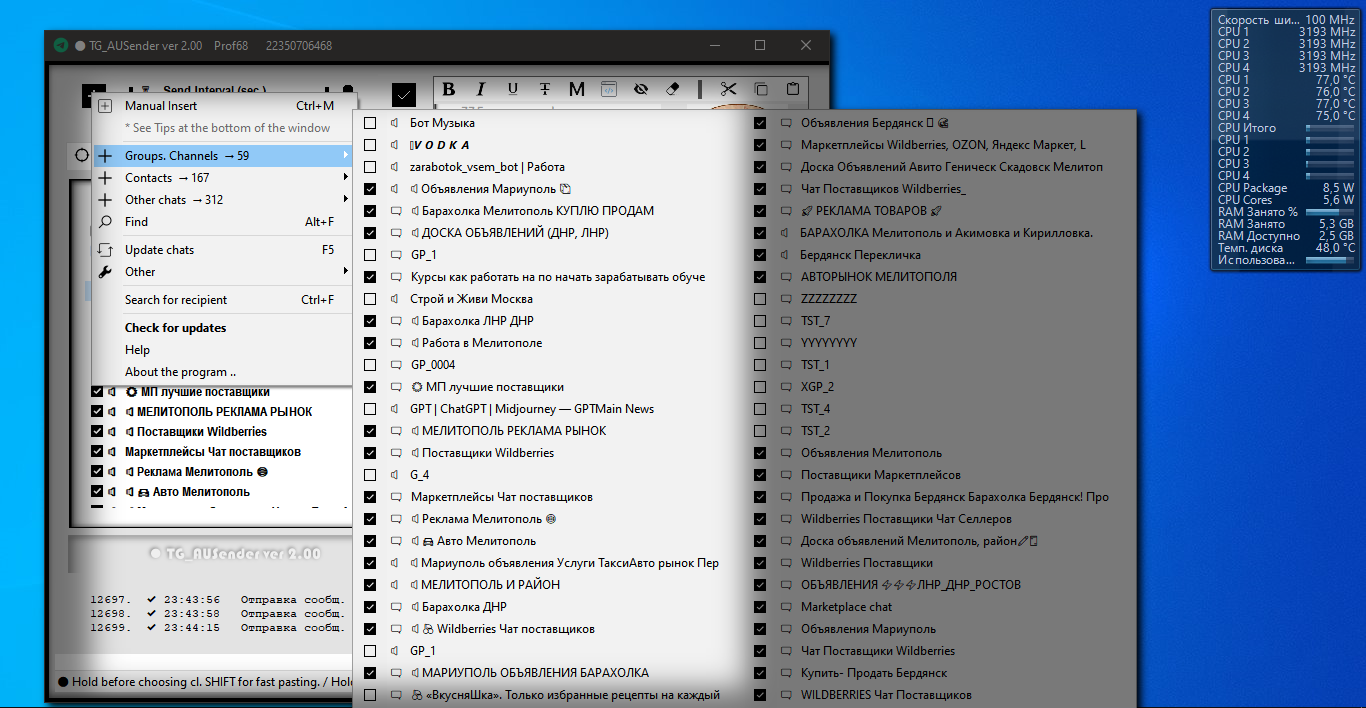
Task: Apply bold formatting in the message toolbar
Action: pos(449,89)
